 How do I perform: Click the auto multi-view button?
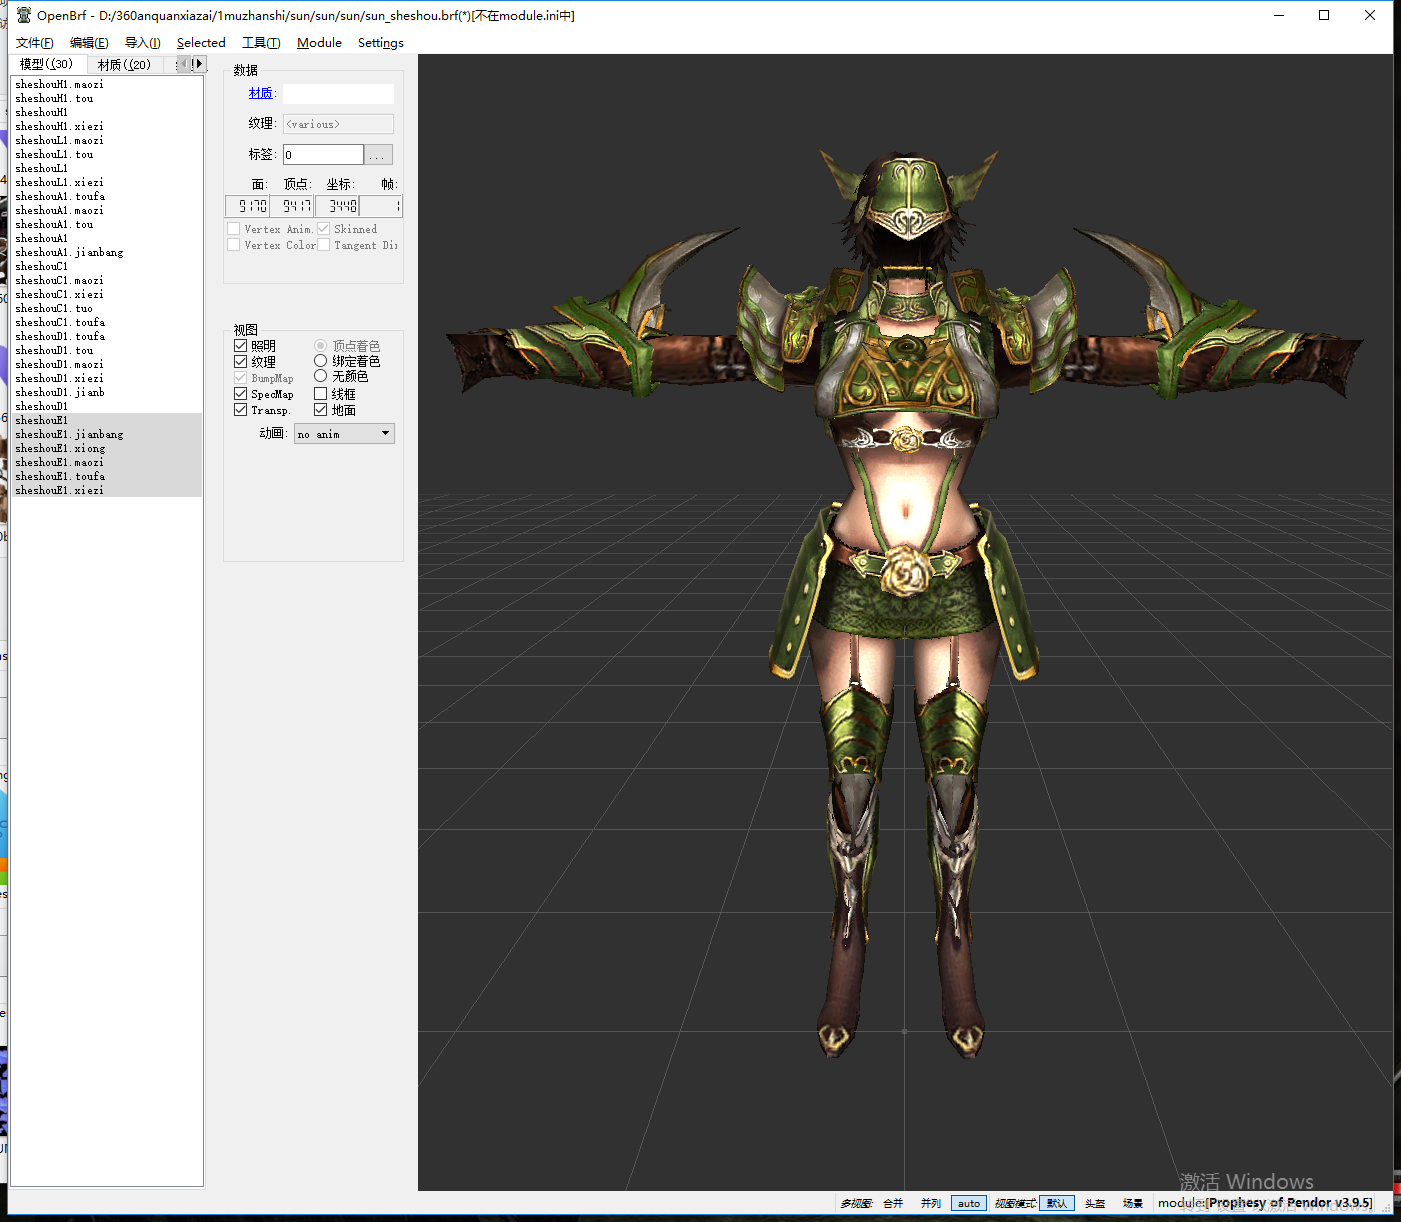click(969, 1203)
